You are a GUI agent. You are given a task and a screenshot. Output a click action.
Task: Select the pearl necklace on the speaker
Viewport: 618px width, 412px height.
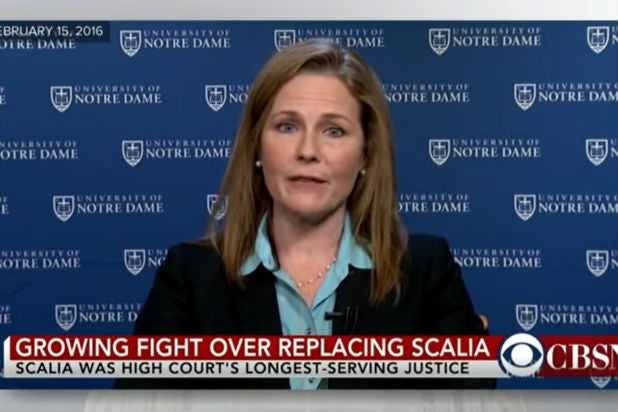coord(315,274)
